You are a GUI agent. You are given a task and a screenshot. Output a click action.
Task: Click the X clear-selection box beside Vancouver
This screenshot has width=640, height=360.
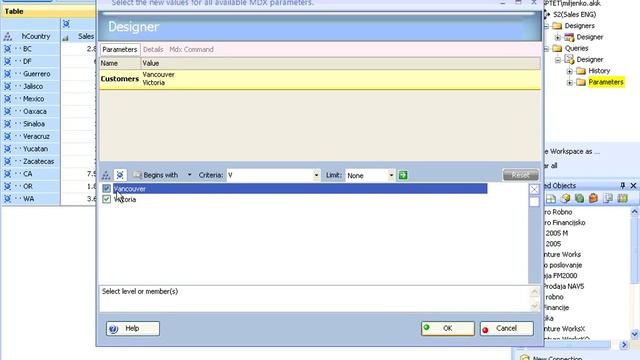(x=534, y=189)
